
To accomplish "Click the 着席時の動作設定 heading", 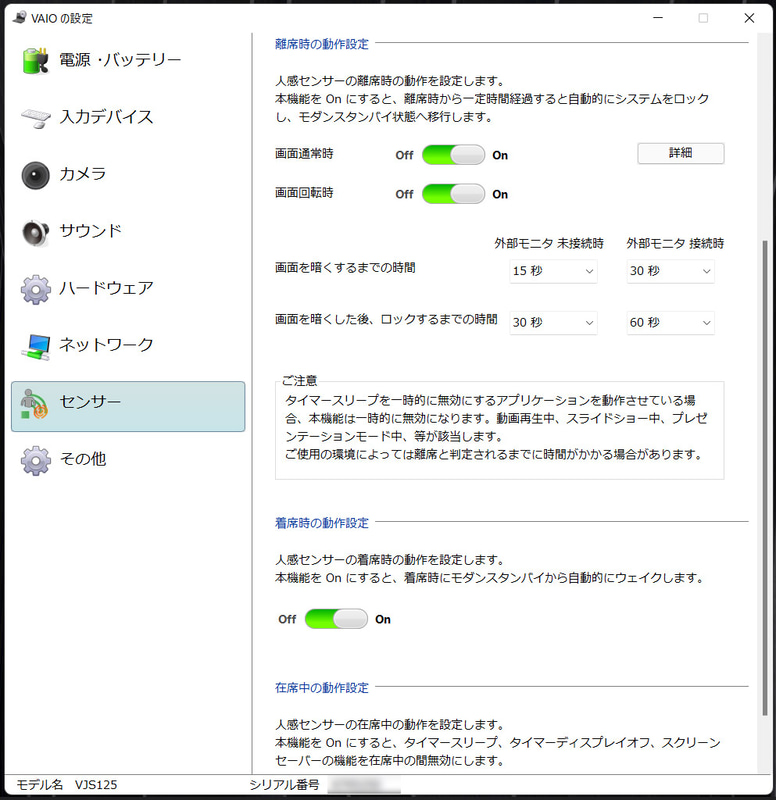I will pos(321,523).
